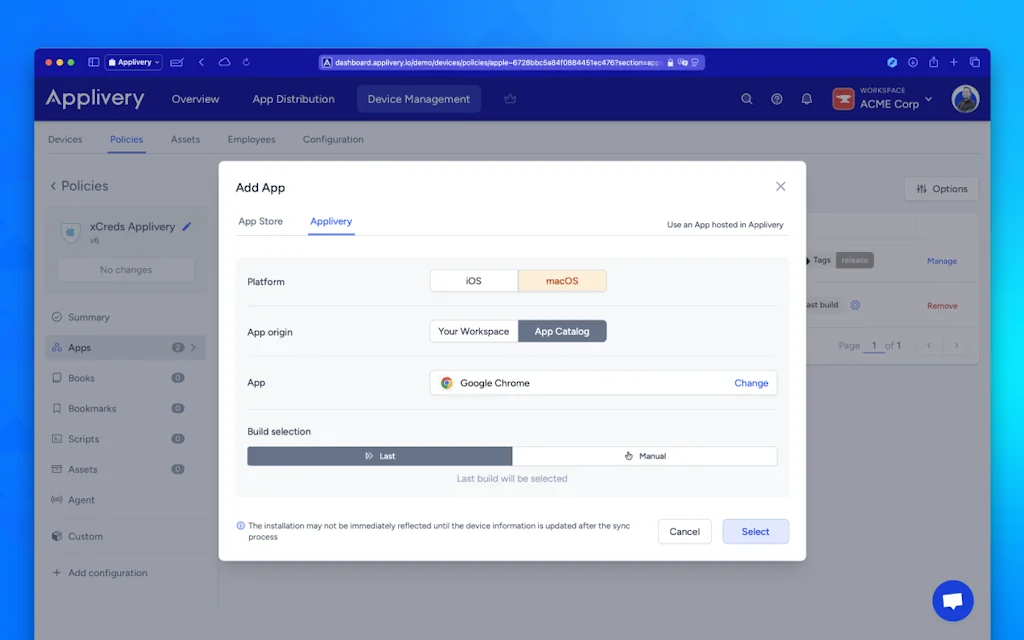Select the iOS platform option
Viewport: 1024px width, 640px height.
[x=473, y=280]
